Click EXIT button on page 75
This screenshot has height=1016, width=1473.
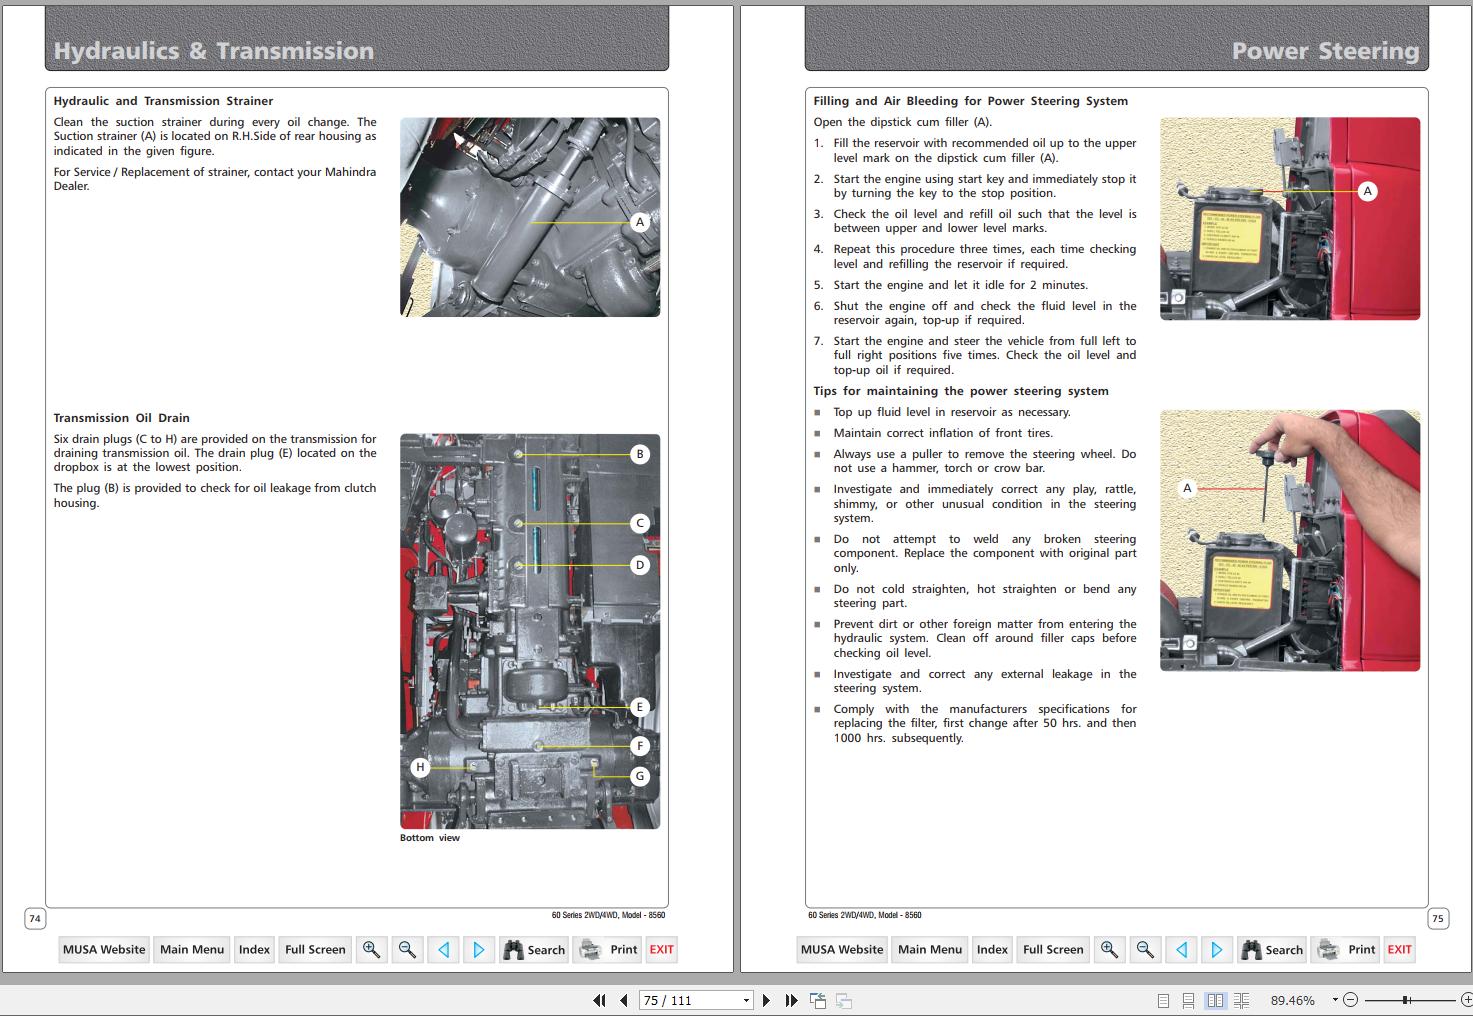tap(1400, 950)
